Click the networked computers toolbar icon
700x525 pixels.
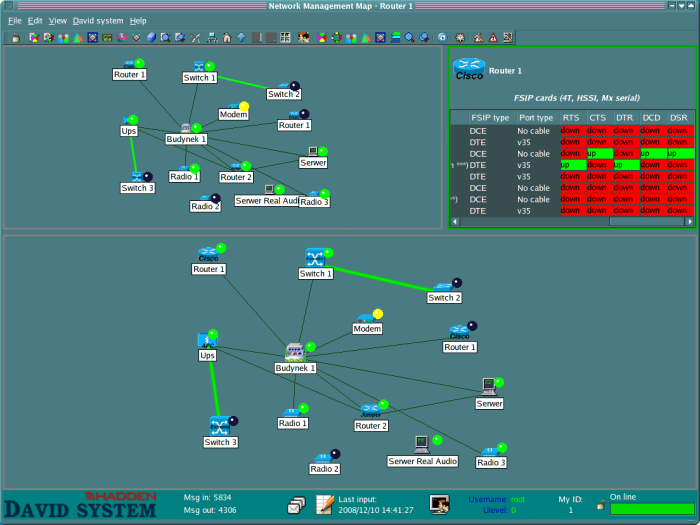212,38
